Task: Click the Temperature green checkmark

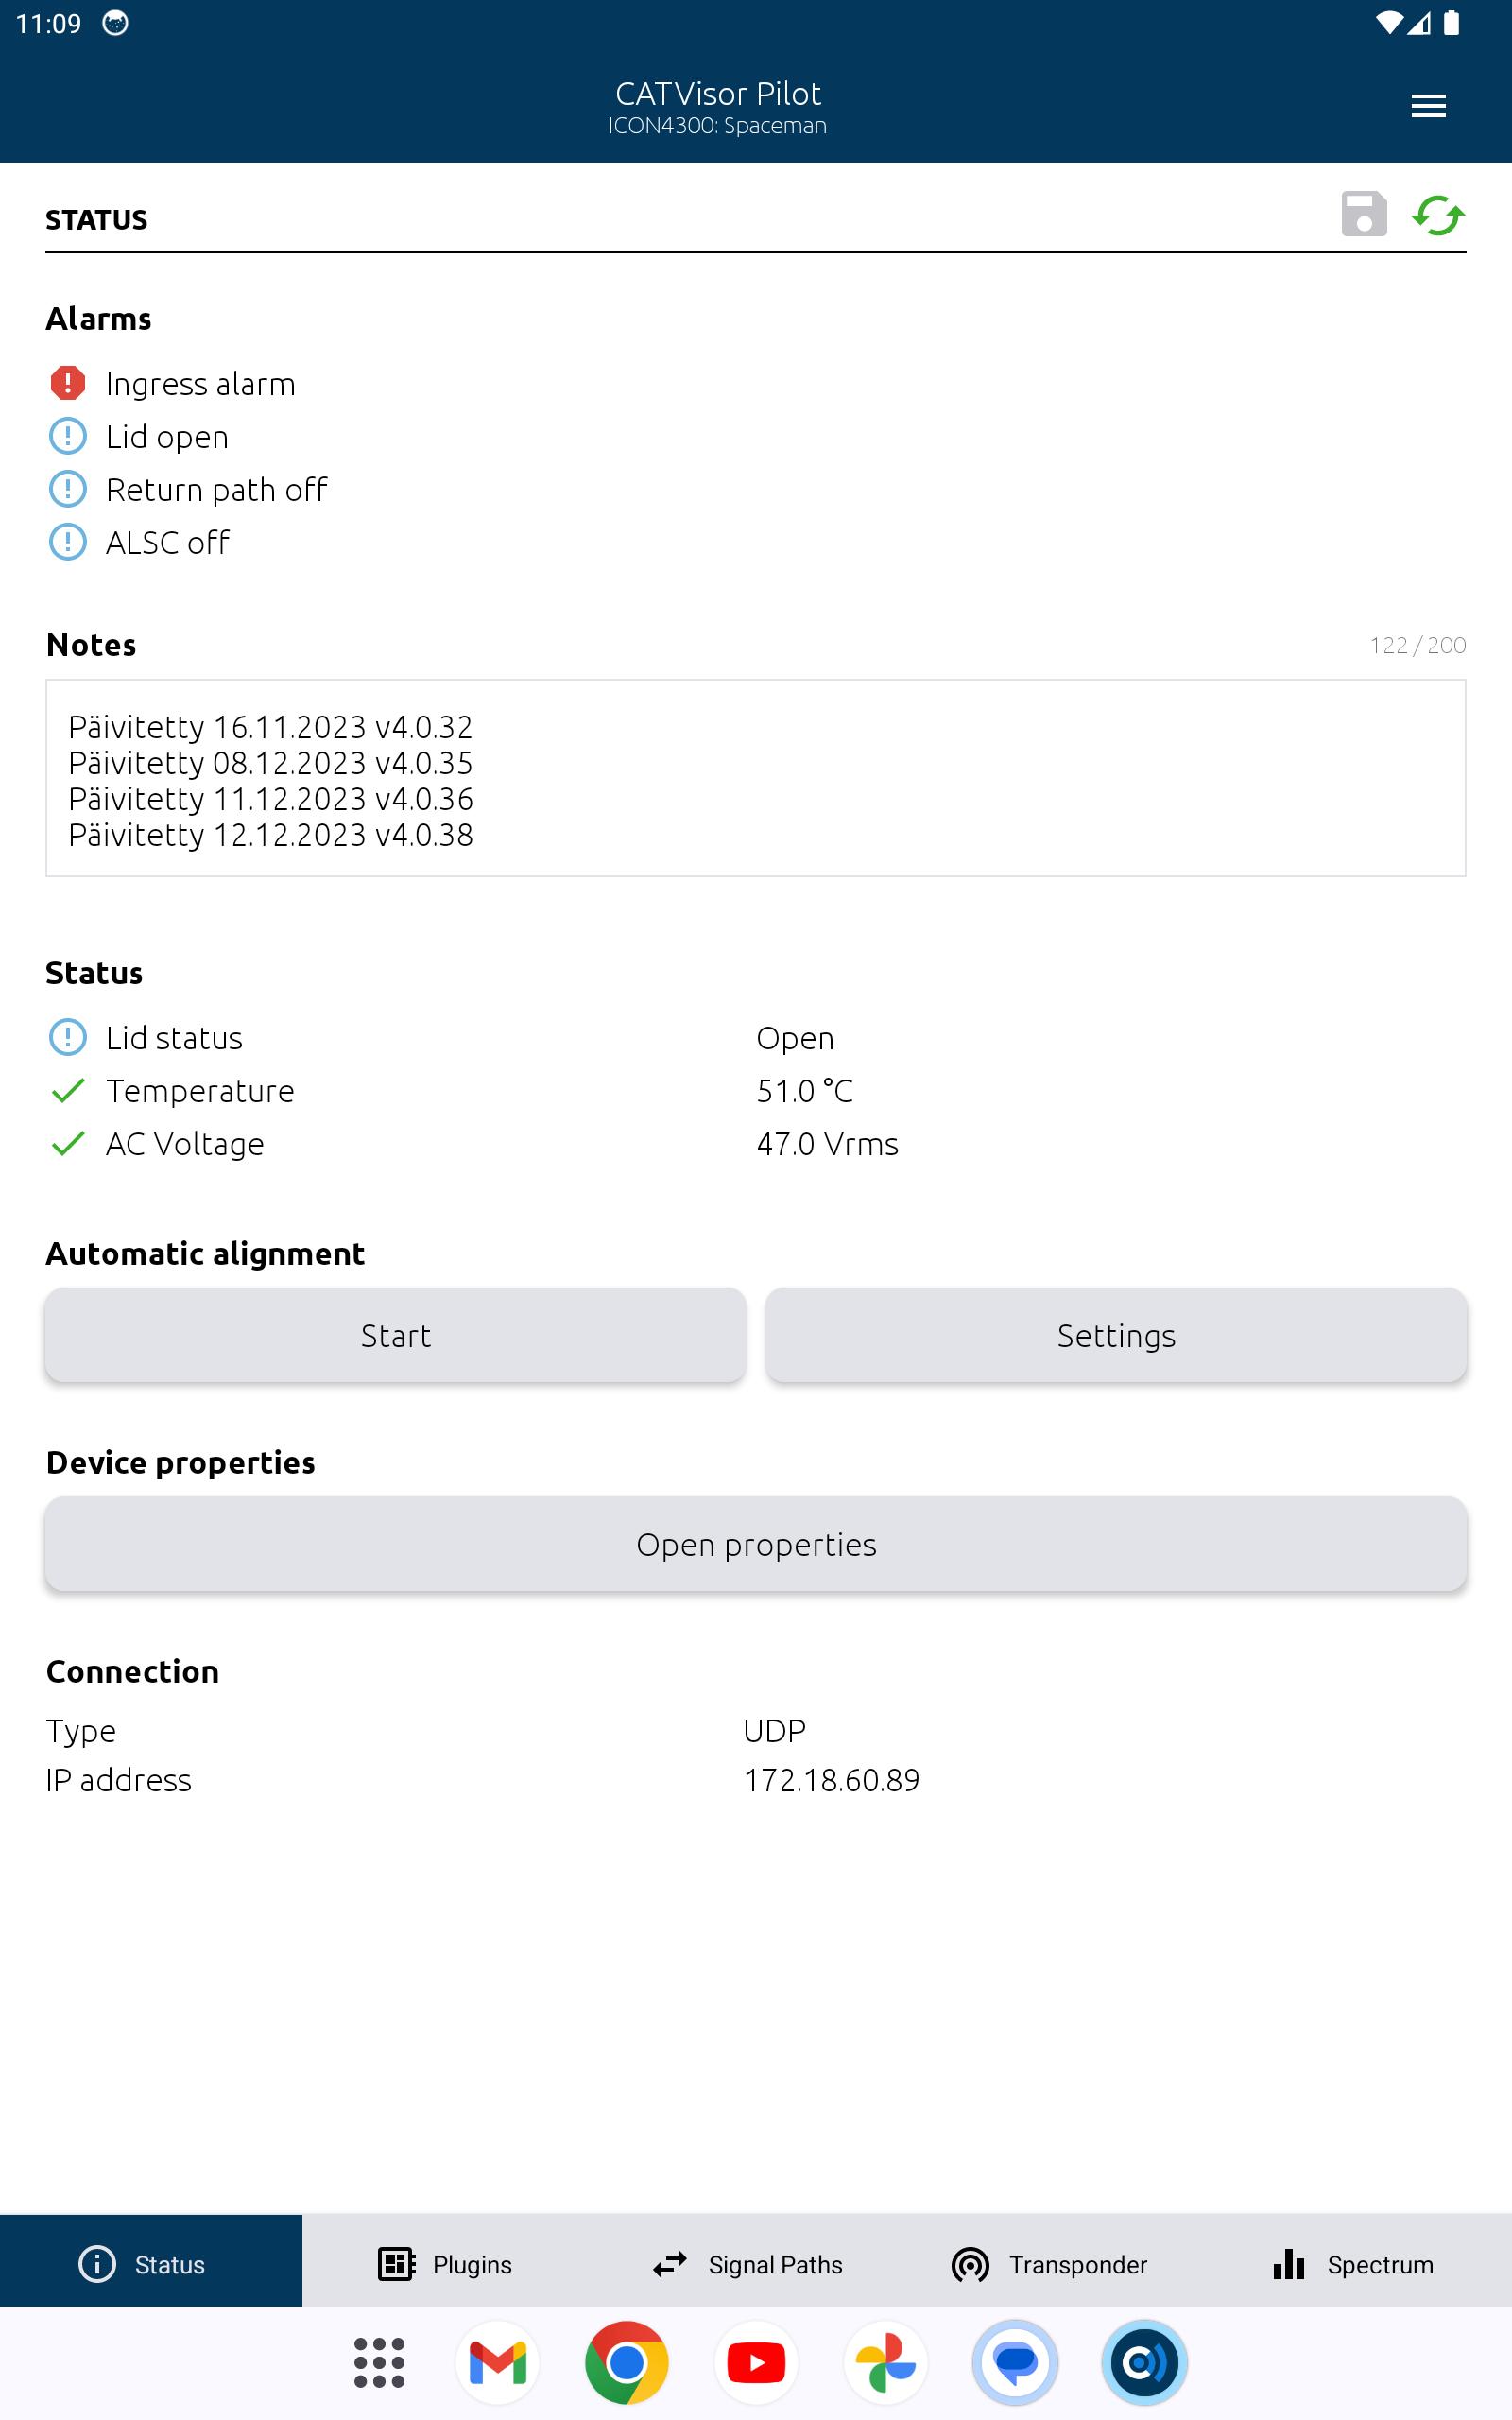Action: (68, 1090)
